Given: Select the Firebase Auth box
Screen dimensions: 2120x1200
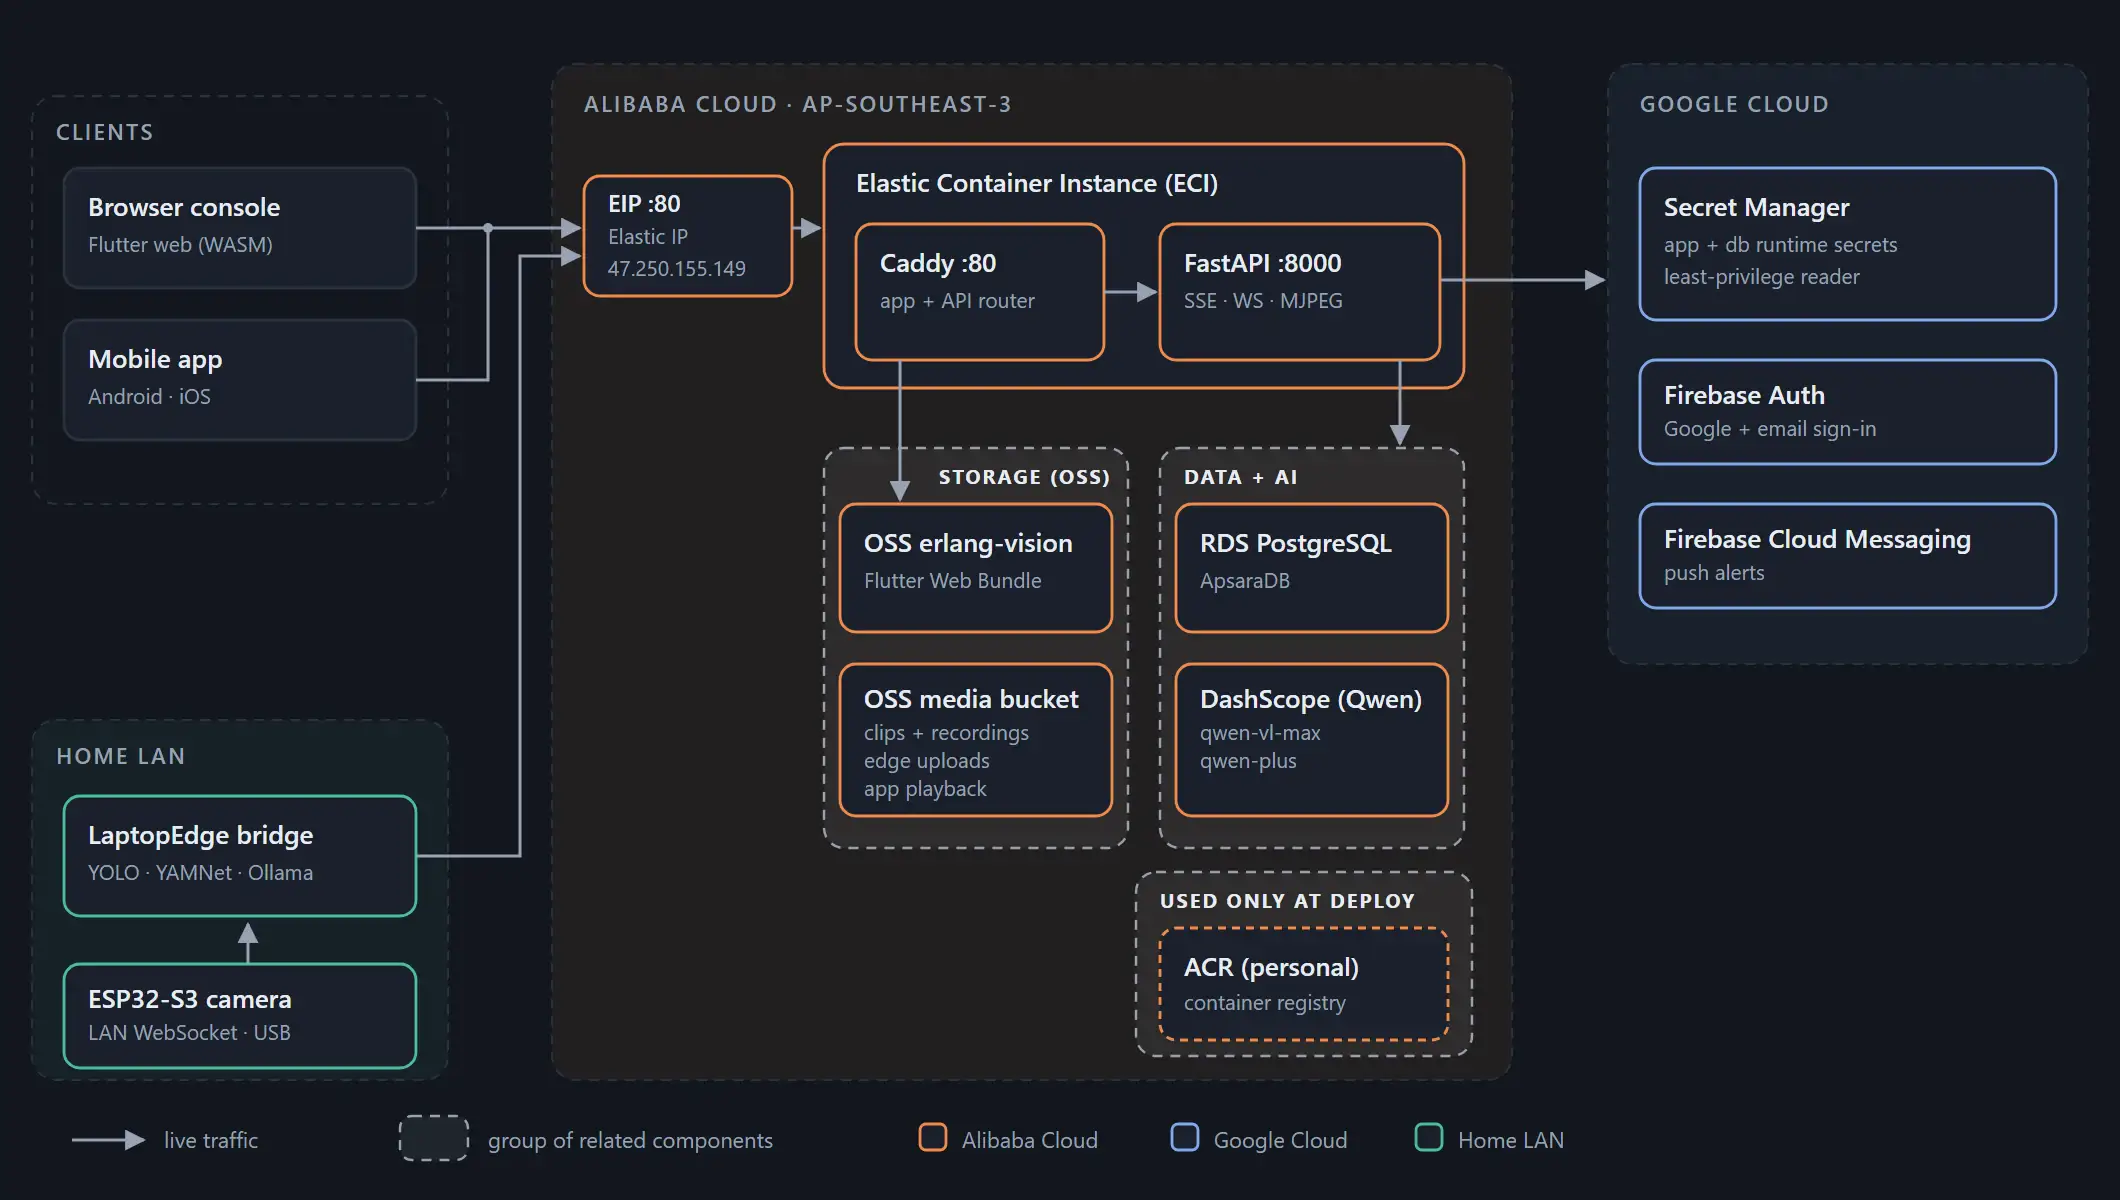Looking at the screenshot, I should coord(1848,412).
